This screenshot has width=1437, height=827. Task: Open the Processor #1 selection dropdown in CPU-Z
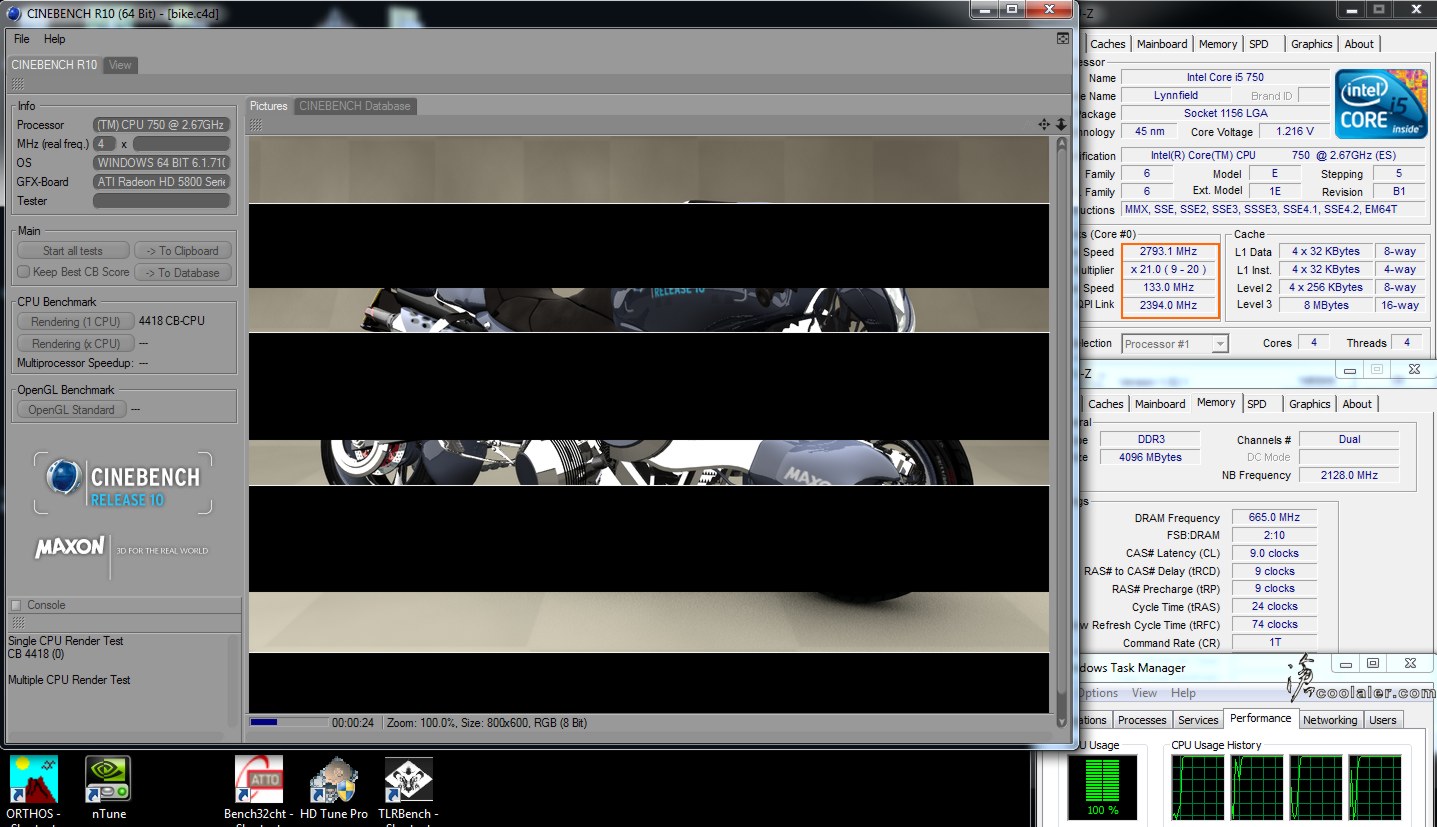tap(1175, 344)
